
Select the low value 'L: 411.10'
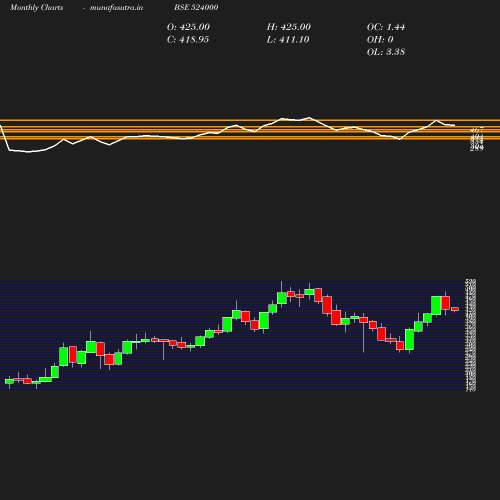(288, 40)
